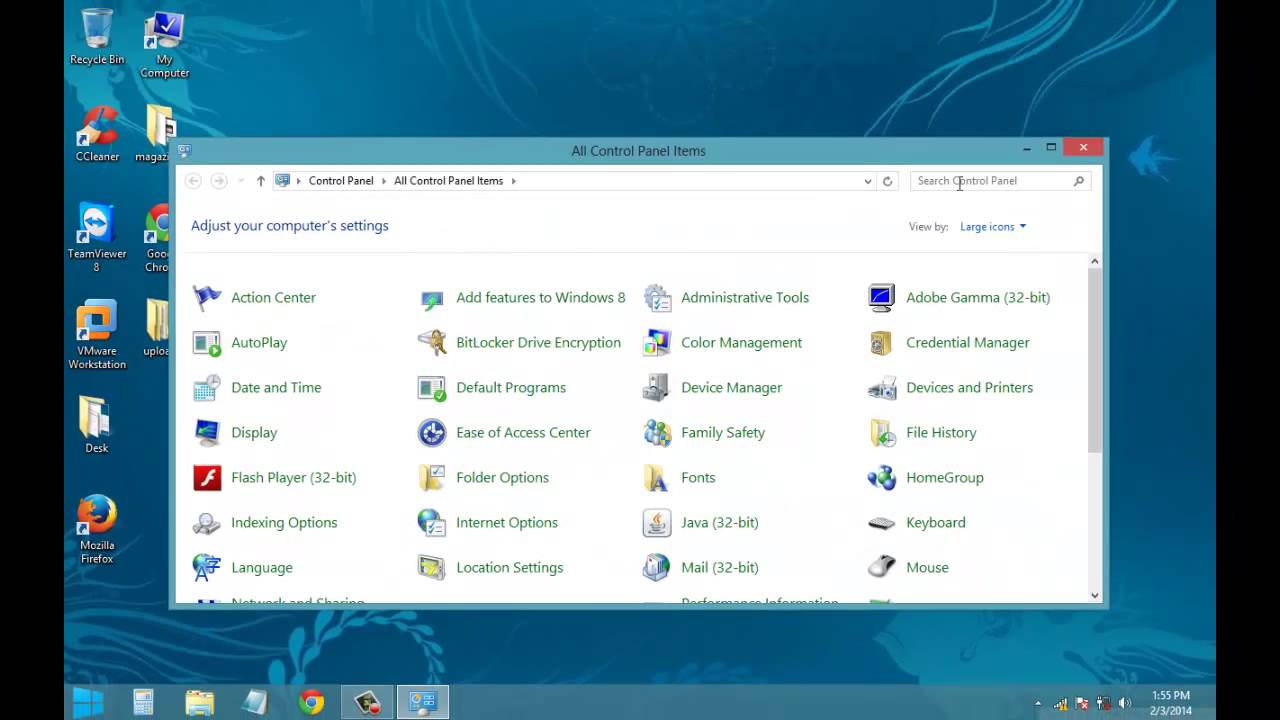1280x720 pixels.
Task: Select the VMware Workstation desktop icon
Action: [97, 335]
